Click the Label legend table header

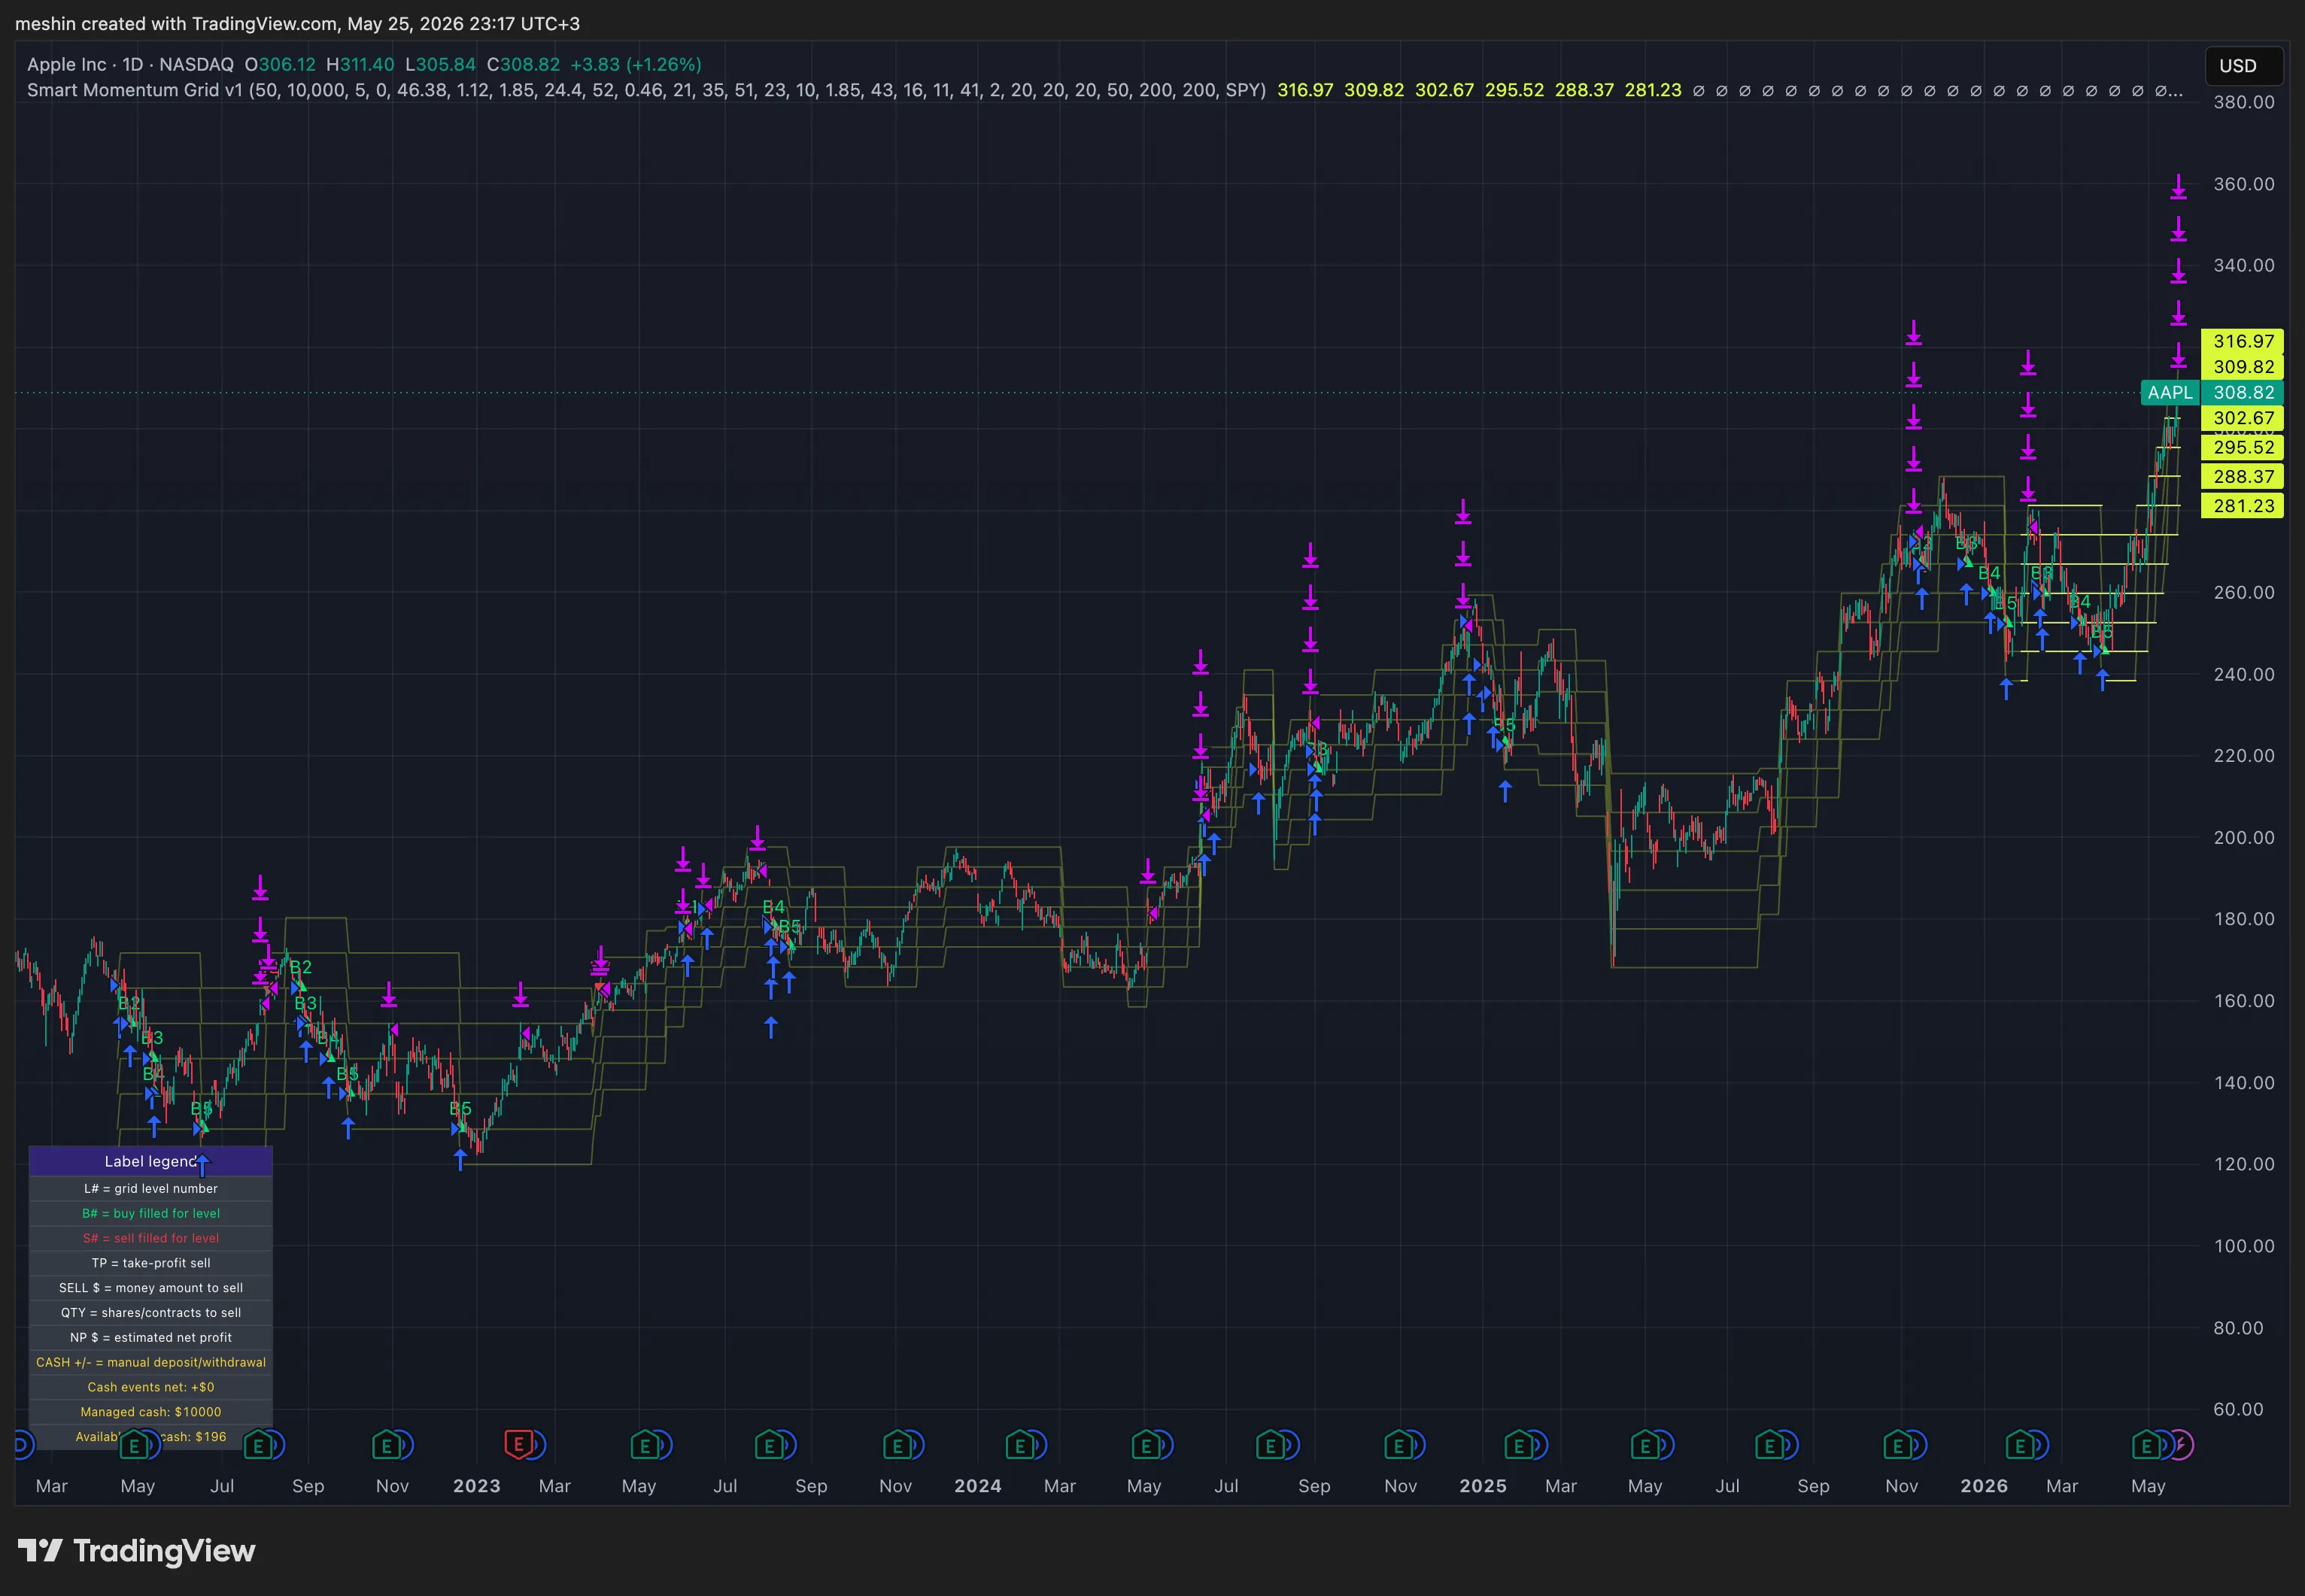[151, 1161]
